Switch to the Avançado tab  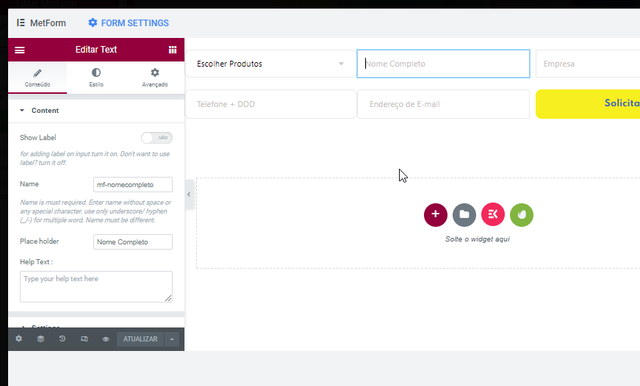(155, 78)
